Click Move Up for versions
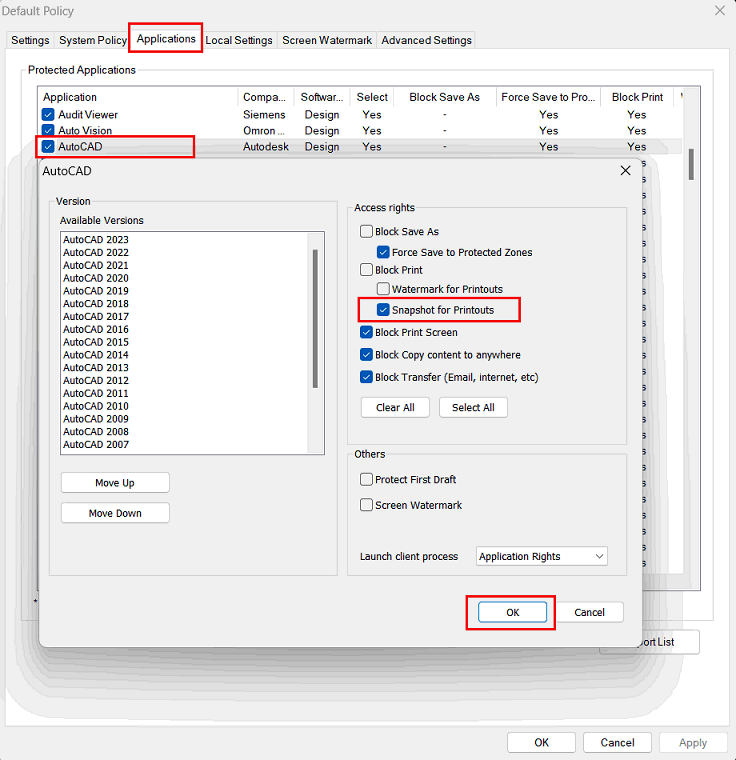 coord(115,483)
